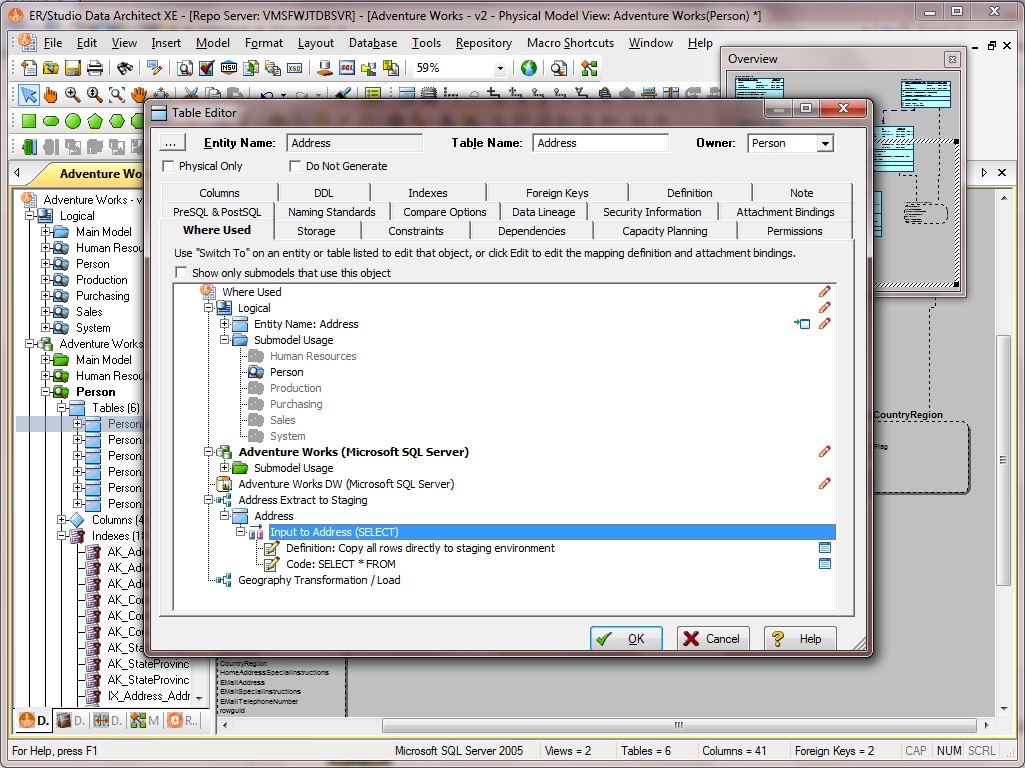Select Geography Transformation / Load in the tree
Viewport: 1025px width, 768px height.
(x=319, y=580)
